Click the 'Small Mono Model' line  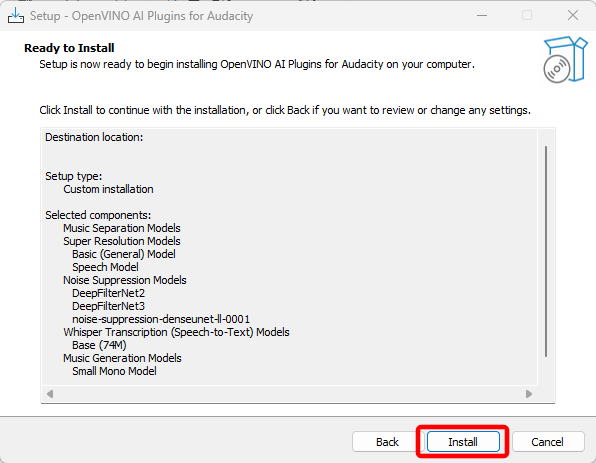coord(114,371)
